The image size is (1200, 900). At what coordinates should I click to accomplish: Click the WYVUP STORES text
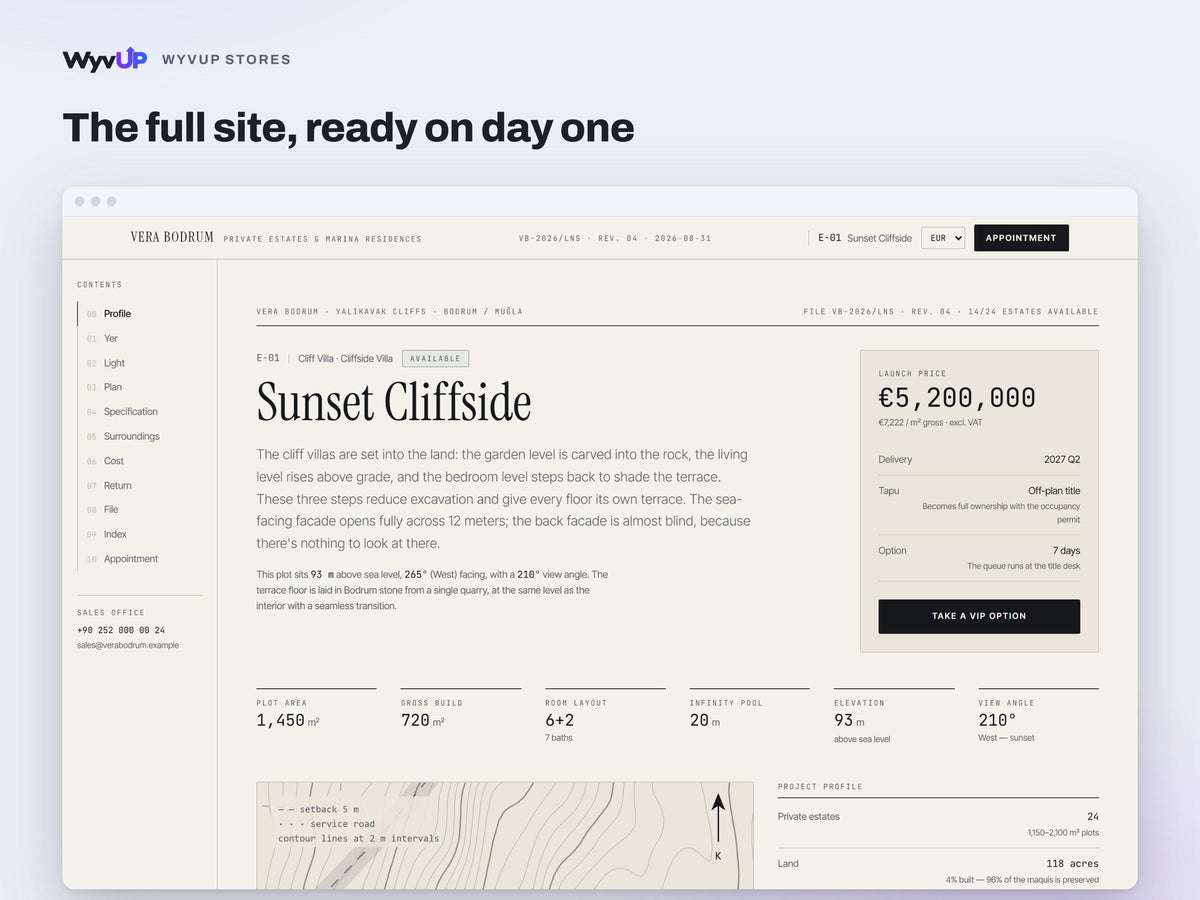pyautogui.click(x=226, y=59)
